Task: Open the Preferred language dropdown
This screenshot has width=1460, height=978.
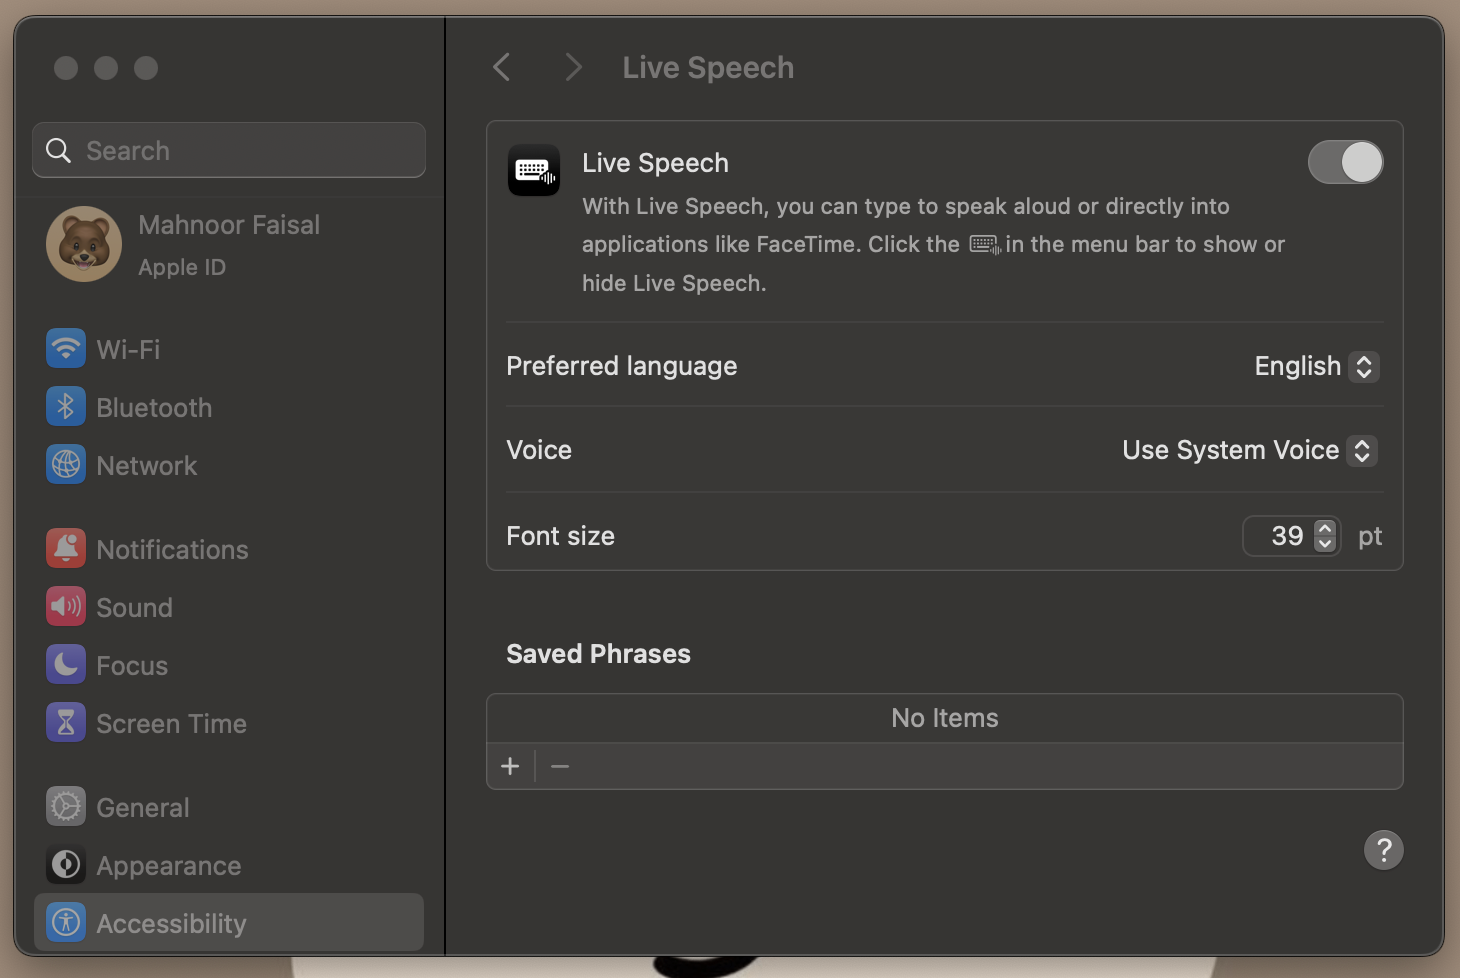Action: [x=1363, y=366]
